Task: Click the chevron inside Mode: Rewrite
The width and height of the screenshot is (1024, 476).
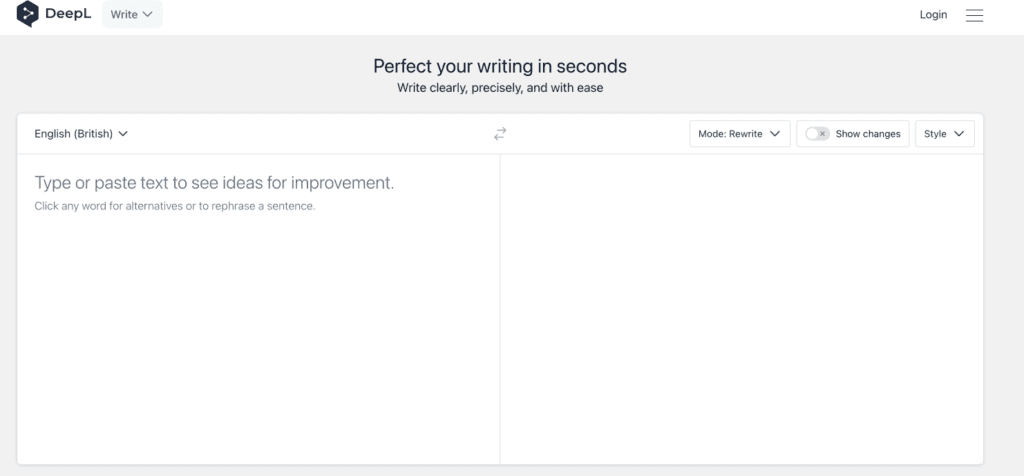Action: pos(775,134)
